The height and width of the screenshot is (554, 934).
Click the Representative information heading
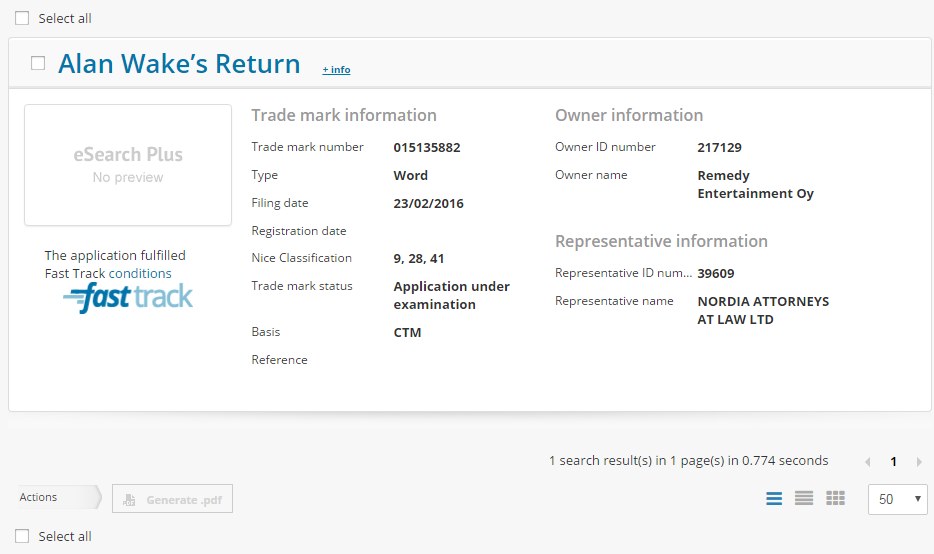click(x=661, y=241)
